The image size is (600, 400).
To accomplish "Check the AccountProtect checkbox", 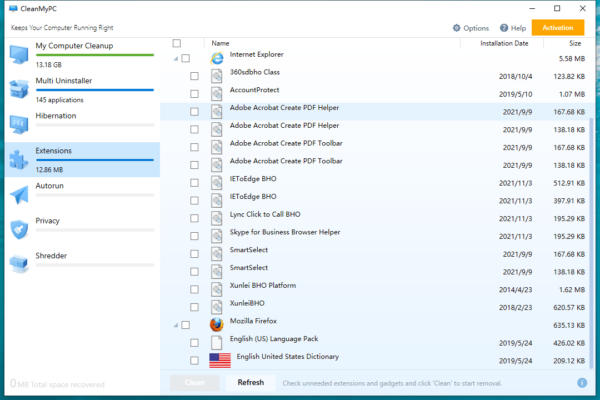I will pyautogui.click(x=194, y=94).
